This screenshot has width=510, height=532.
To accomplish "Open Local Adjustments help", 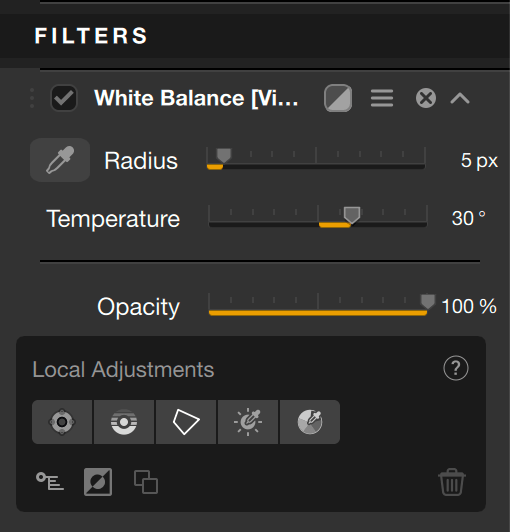I will pos(456,368).
